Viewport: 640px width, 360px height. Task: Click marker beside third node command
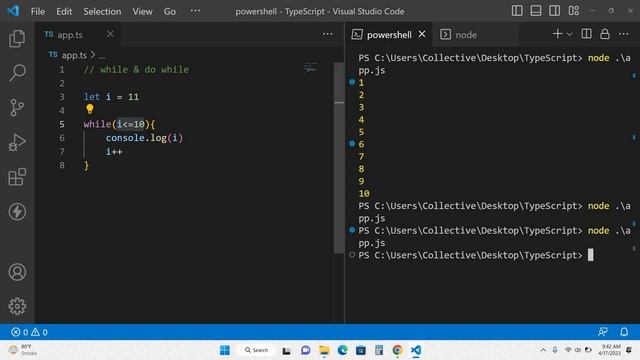coord(352,230)
